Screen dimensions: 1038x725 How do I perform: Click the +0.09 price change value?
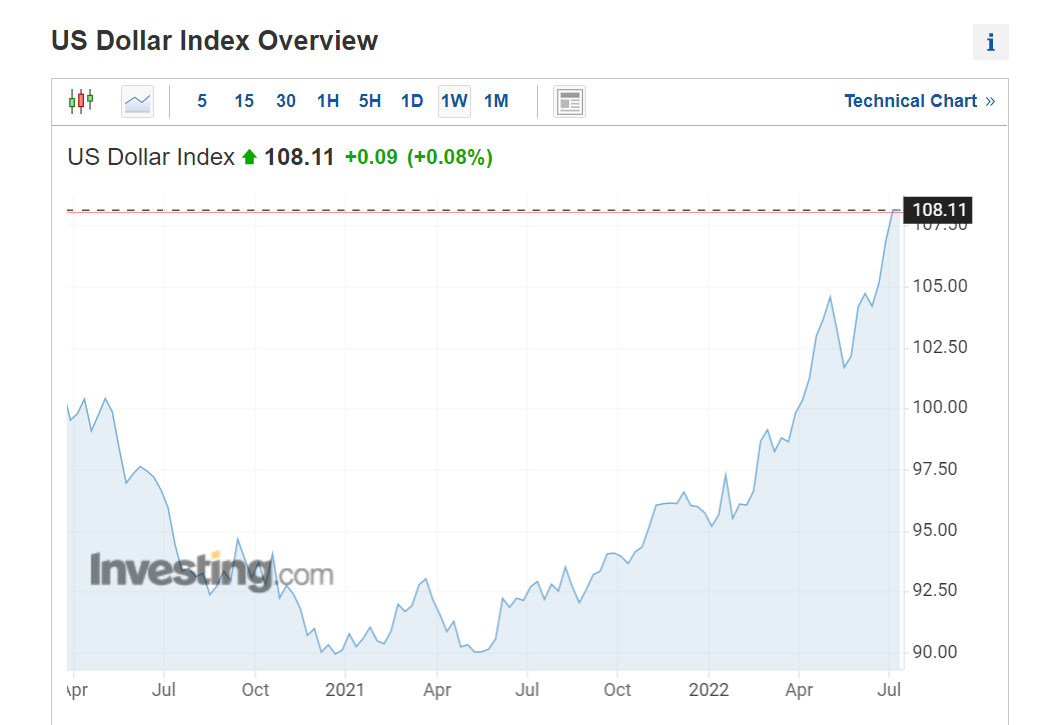pyautogui.click(x=371, y=158)
